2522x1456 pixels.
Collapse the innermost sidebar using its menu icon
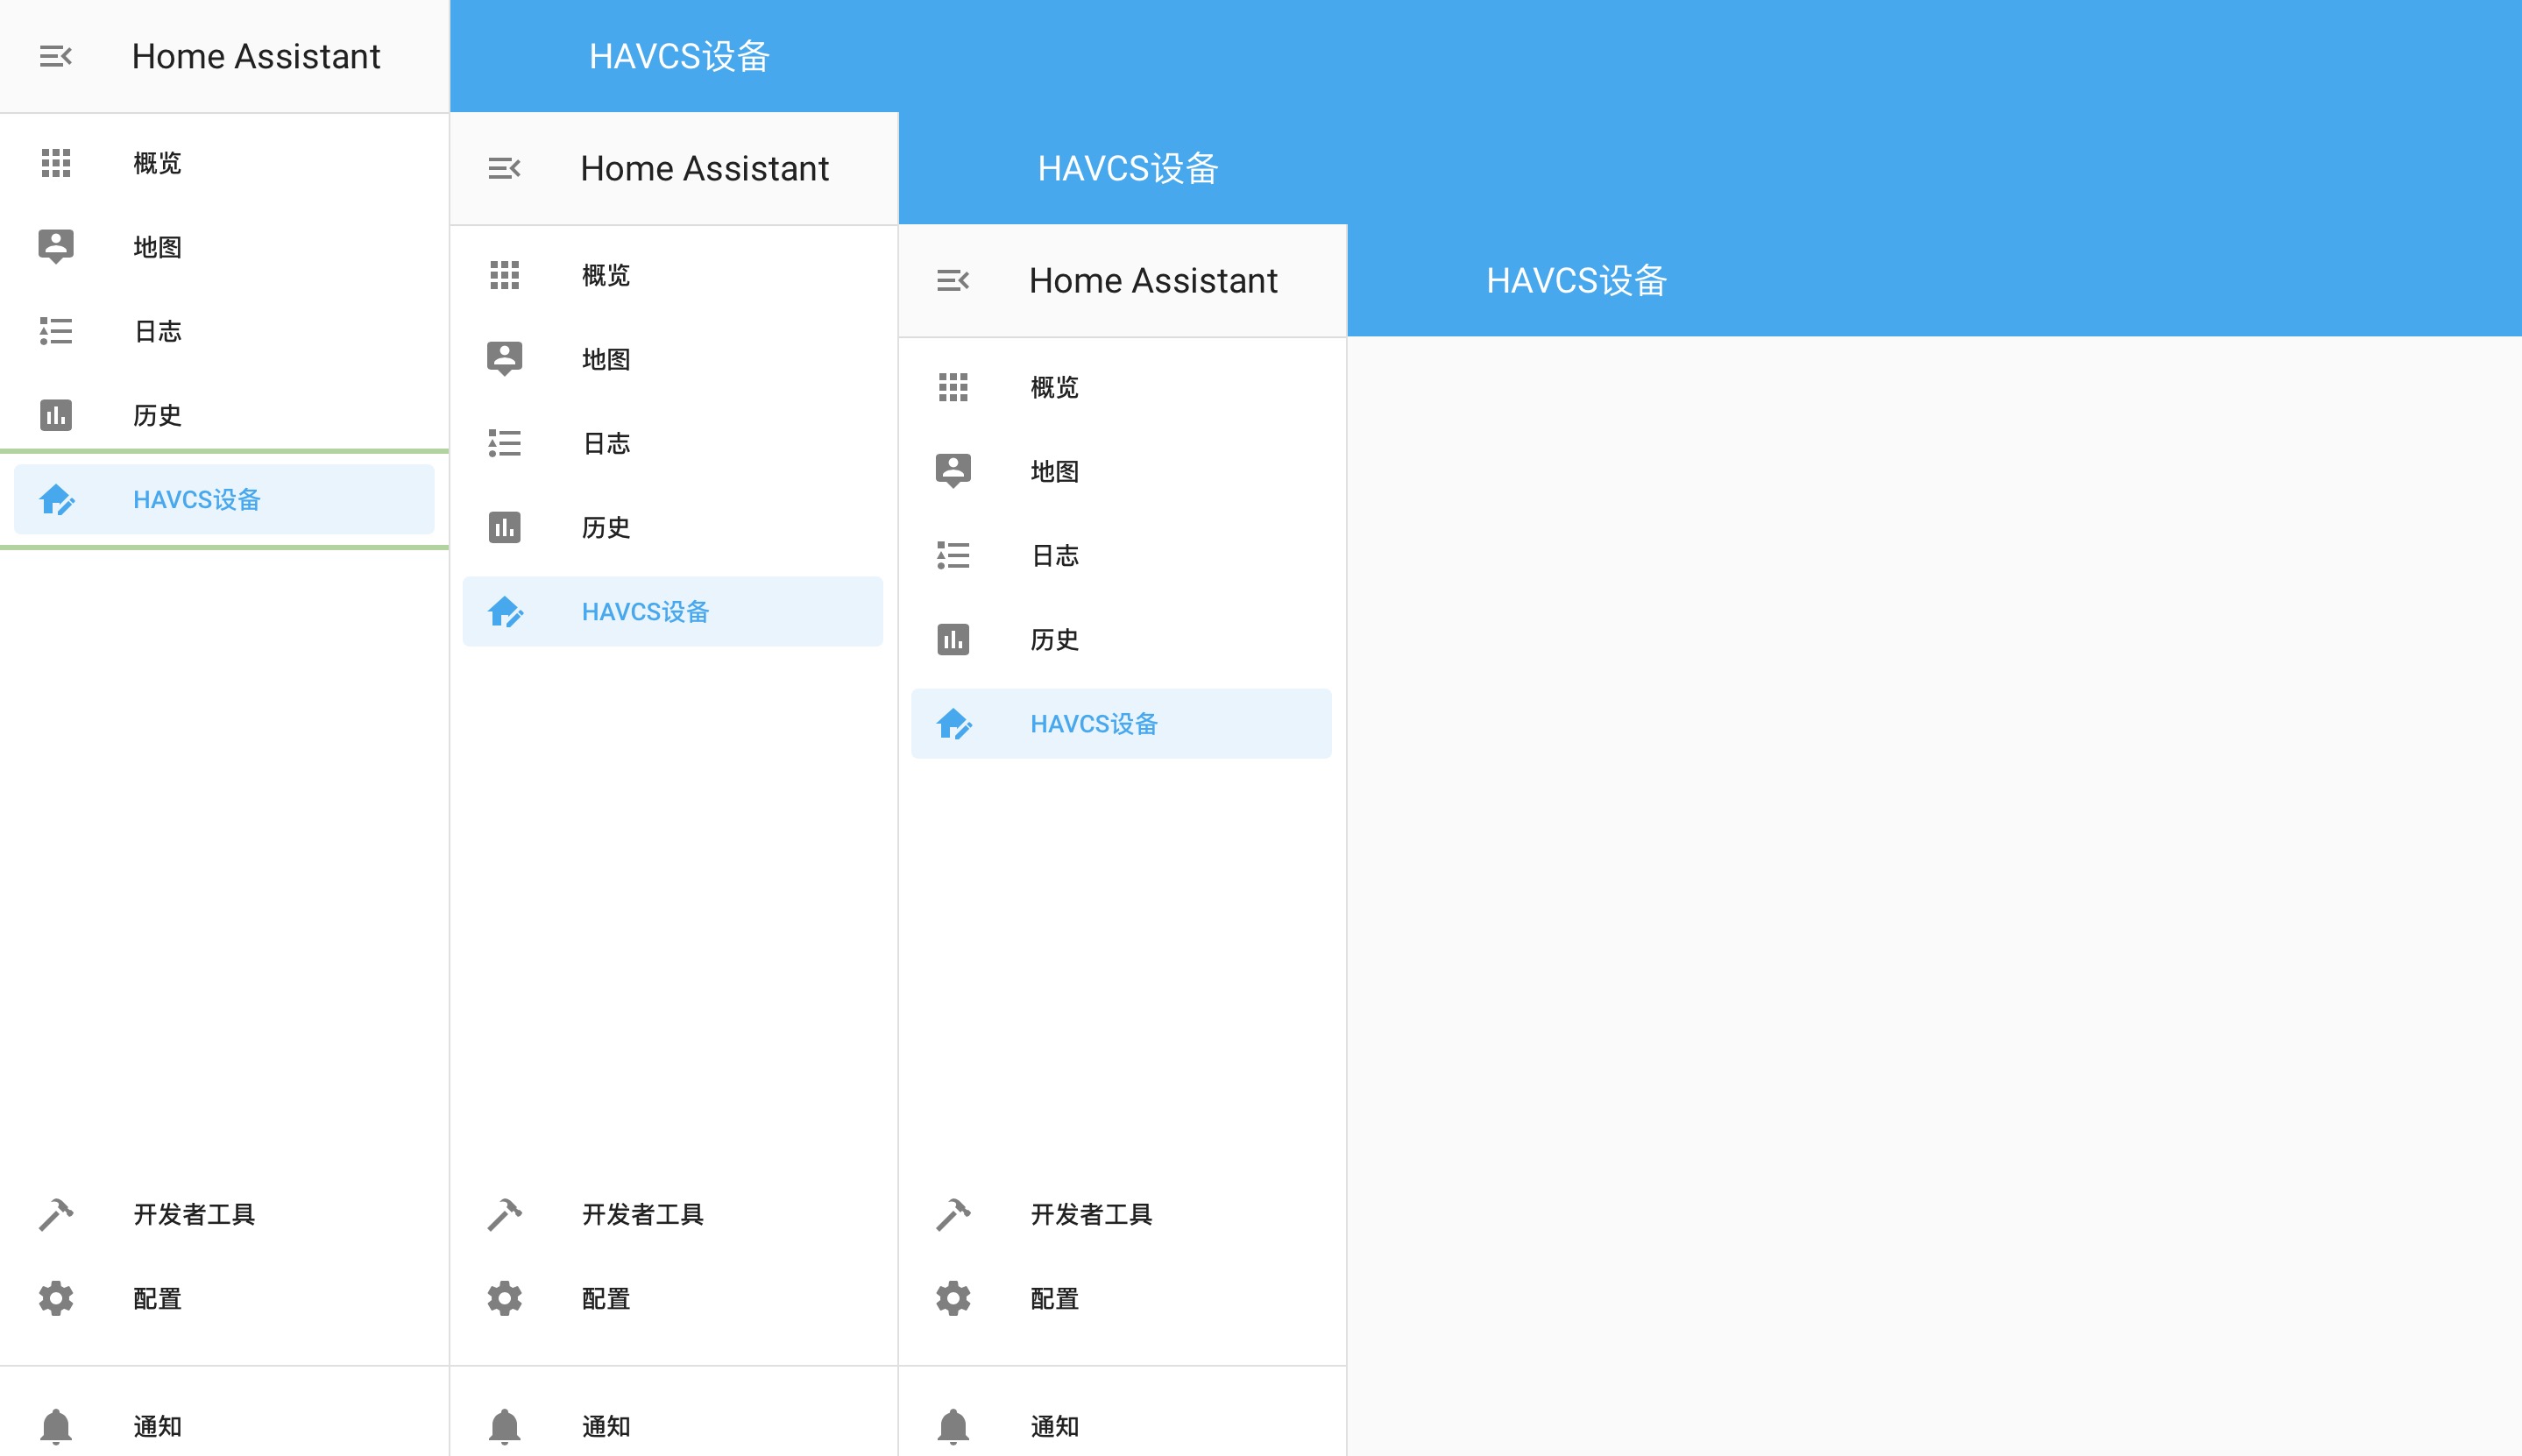(953, 280)
